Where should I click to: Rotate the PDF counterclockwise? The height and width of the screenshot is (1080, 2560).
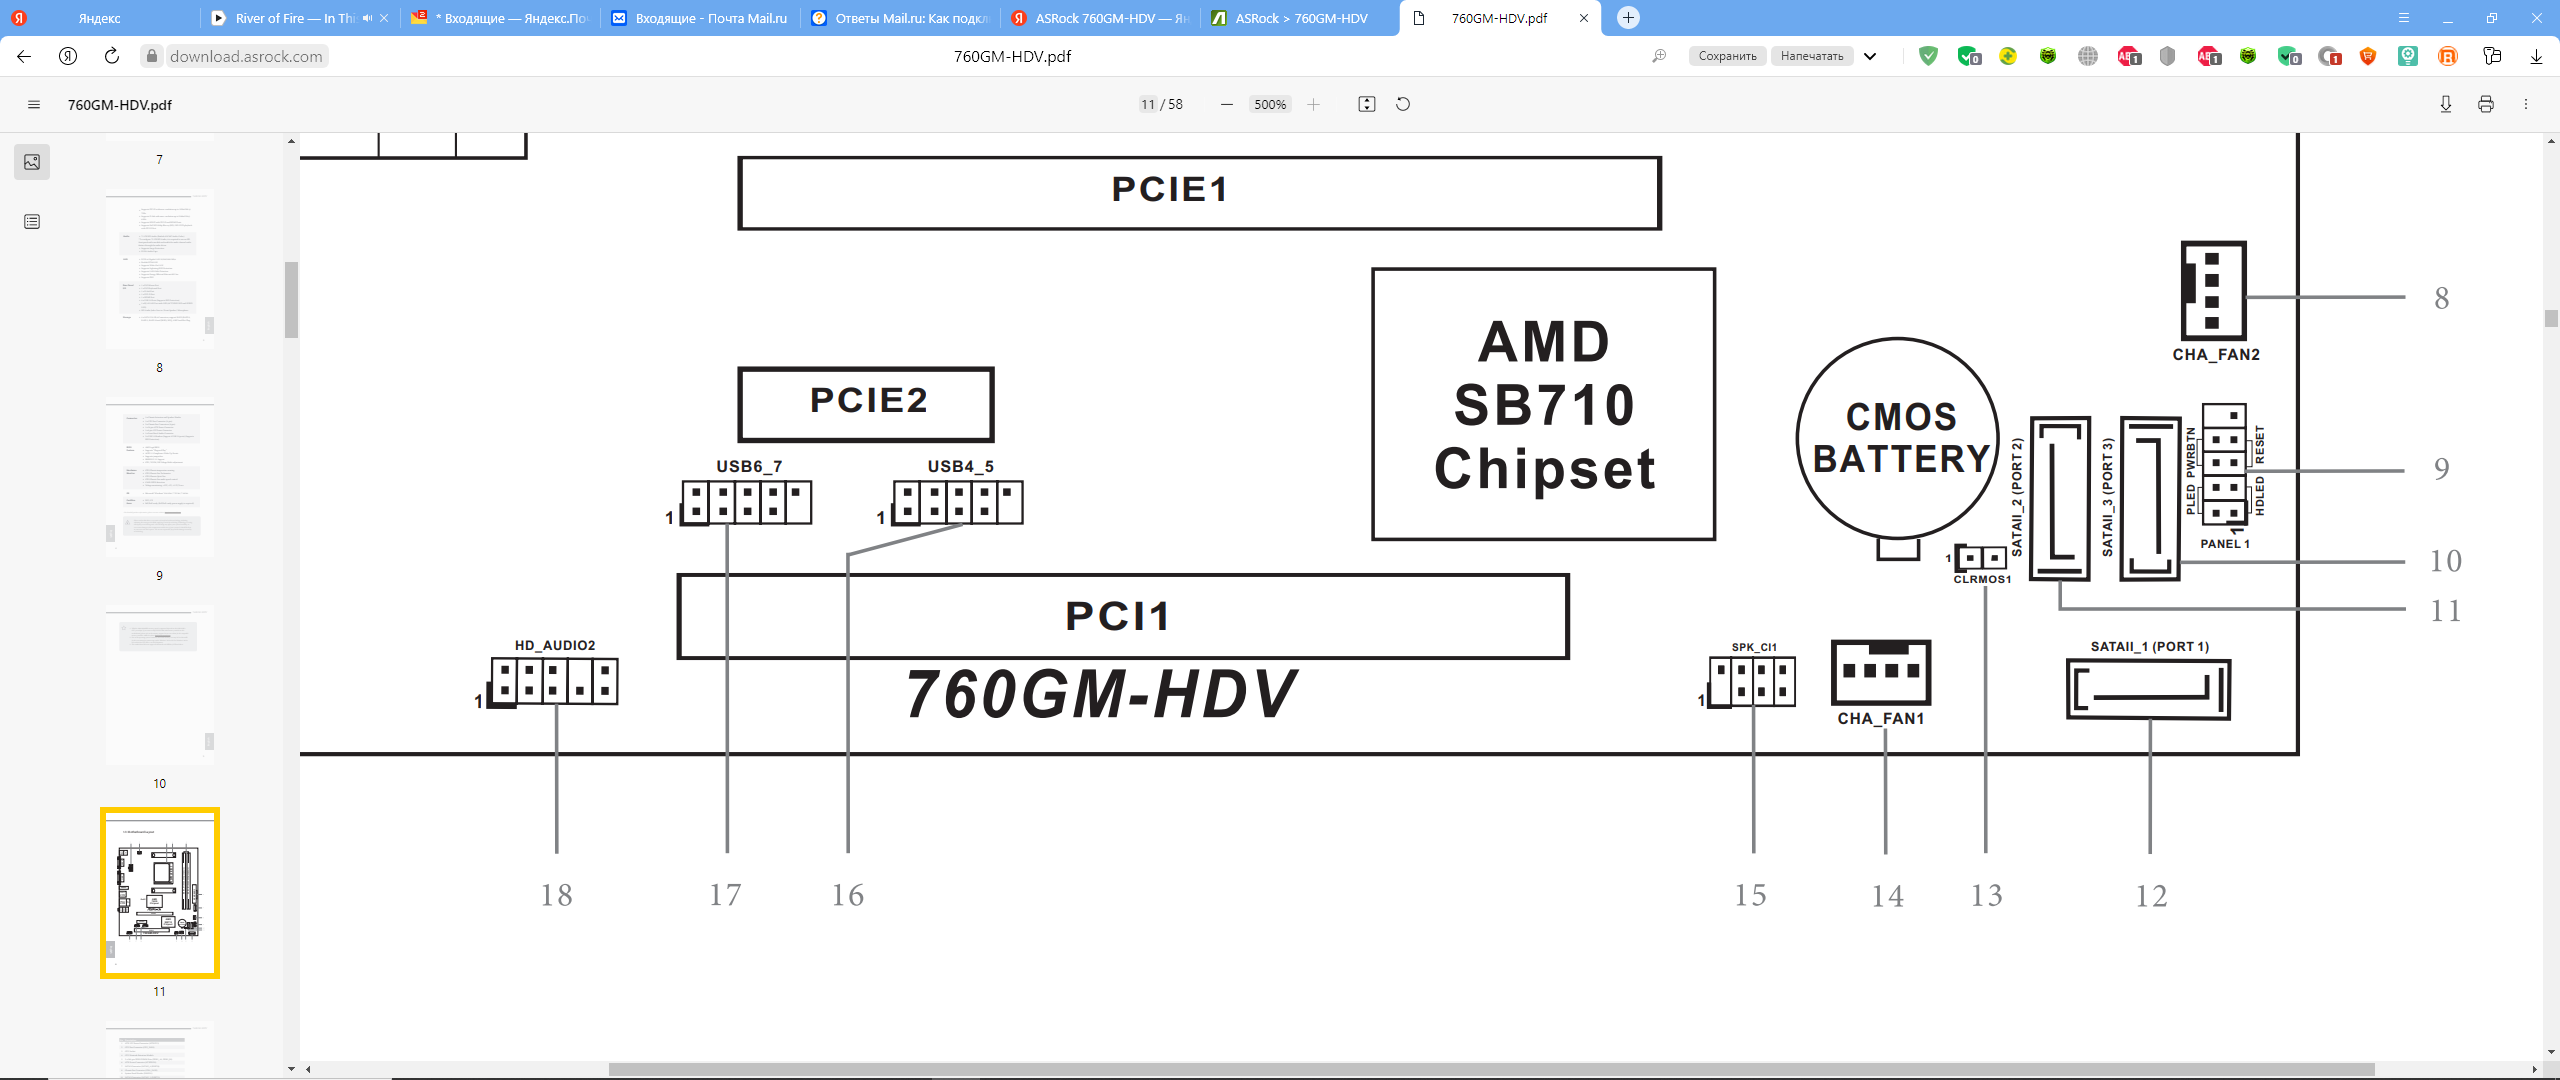(1403, 104)
